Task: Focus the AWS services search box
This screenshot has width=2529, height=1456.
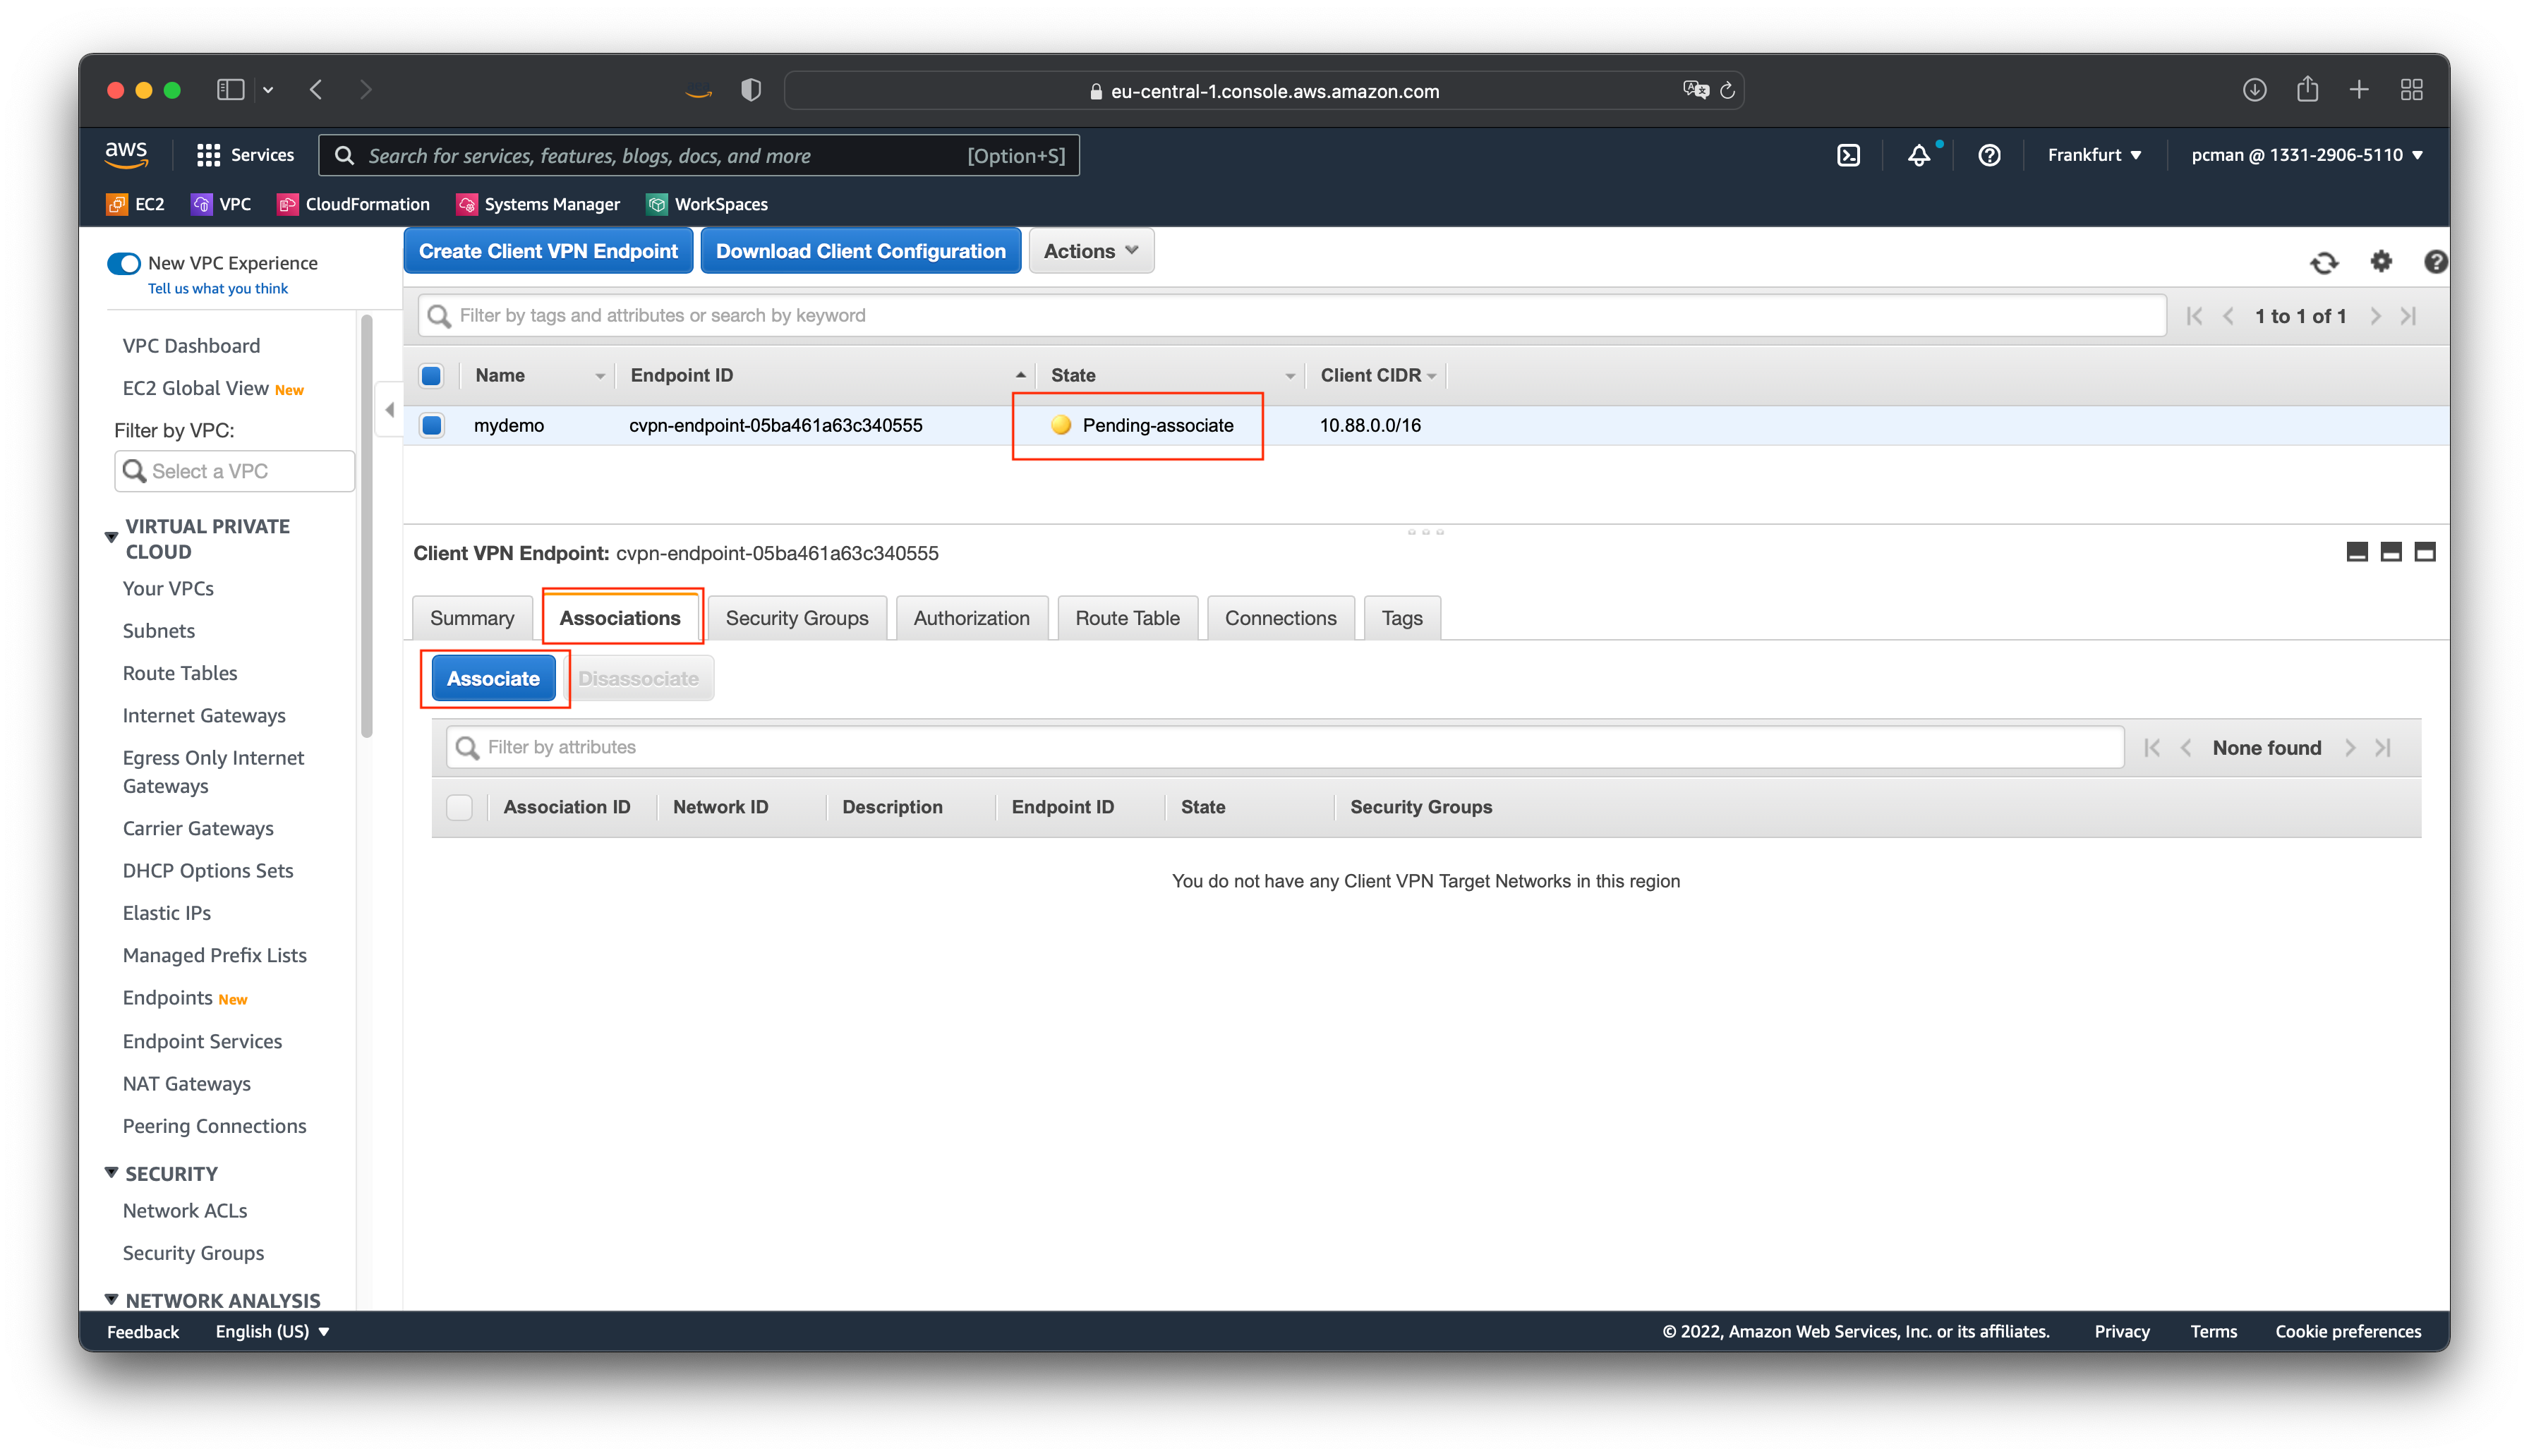Action: pyautogui.click(x=698, y=155)
